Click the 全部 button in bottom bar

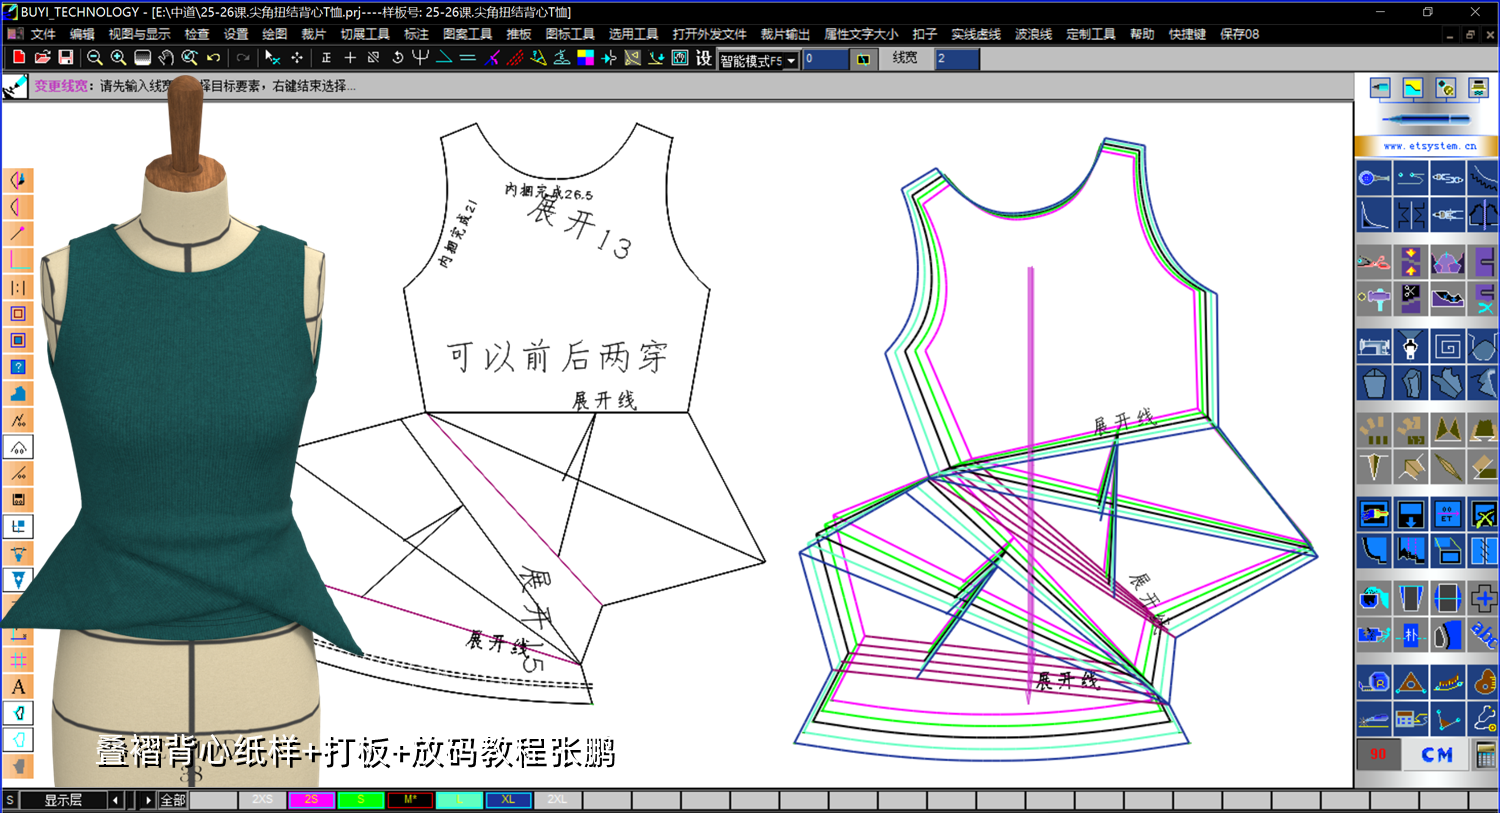click(x=173, y=800)
